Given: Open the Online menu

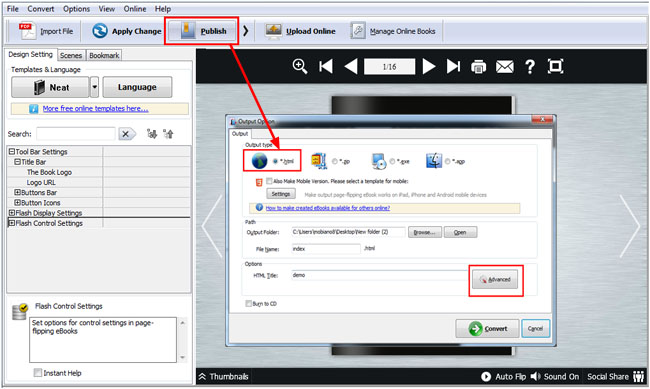Looking at the screenshot, I should 135,9.
